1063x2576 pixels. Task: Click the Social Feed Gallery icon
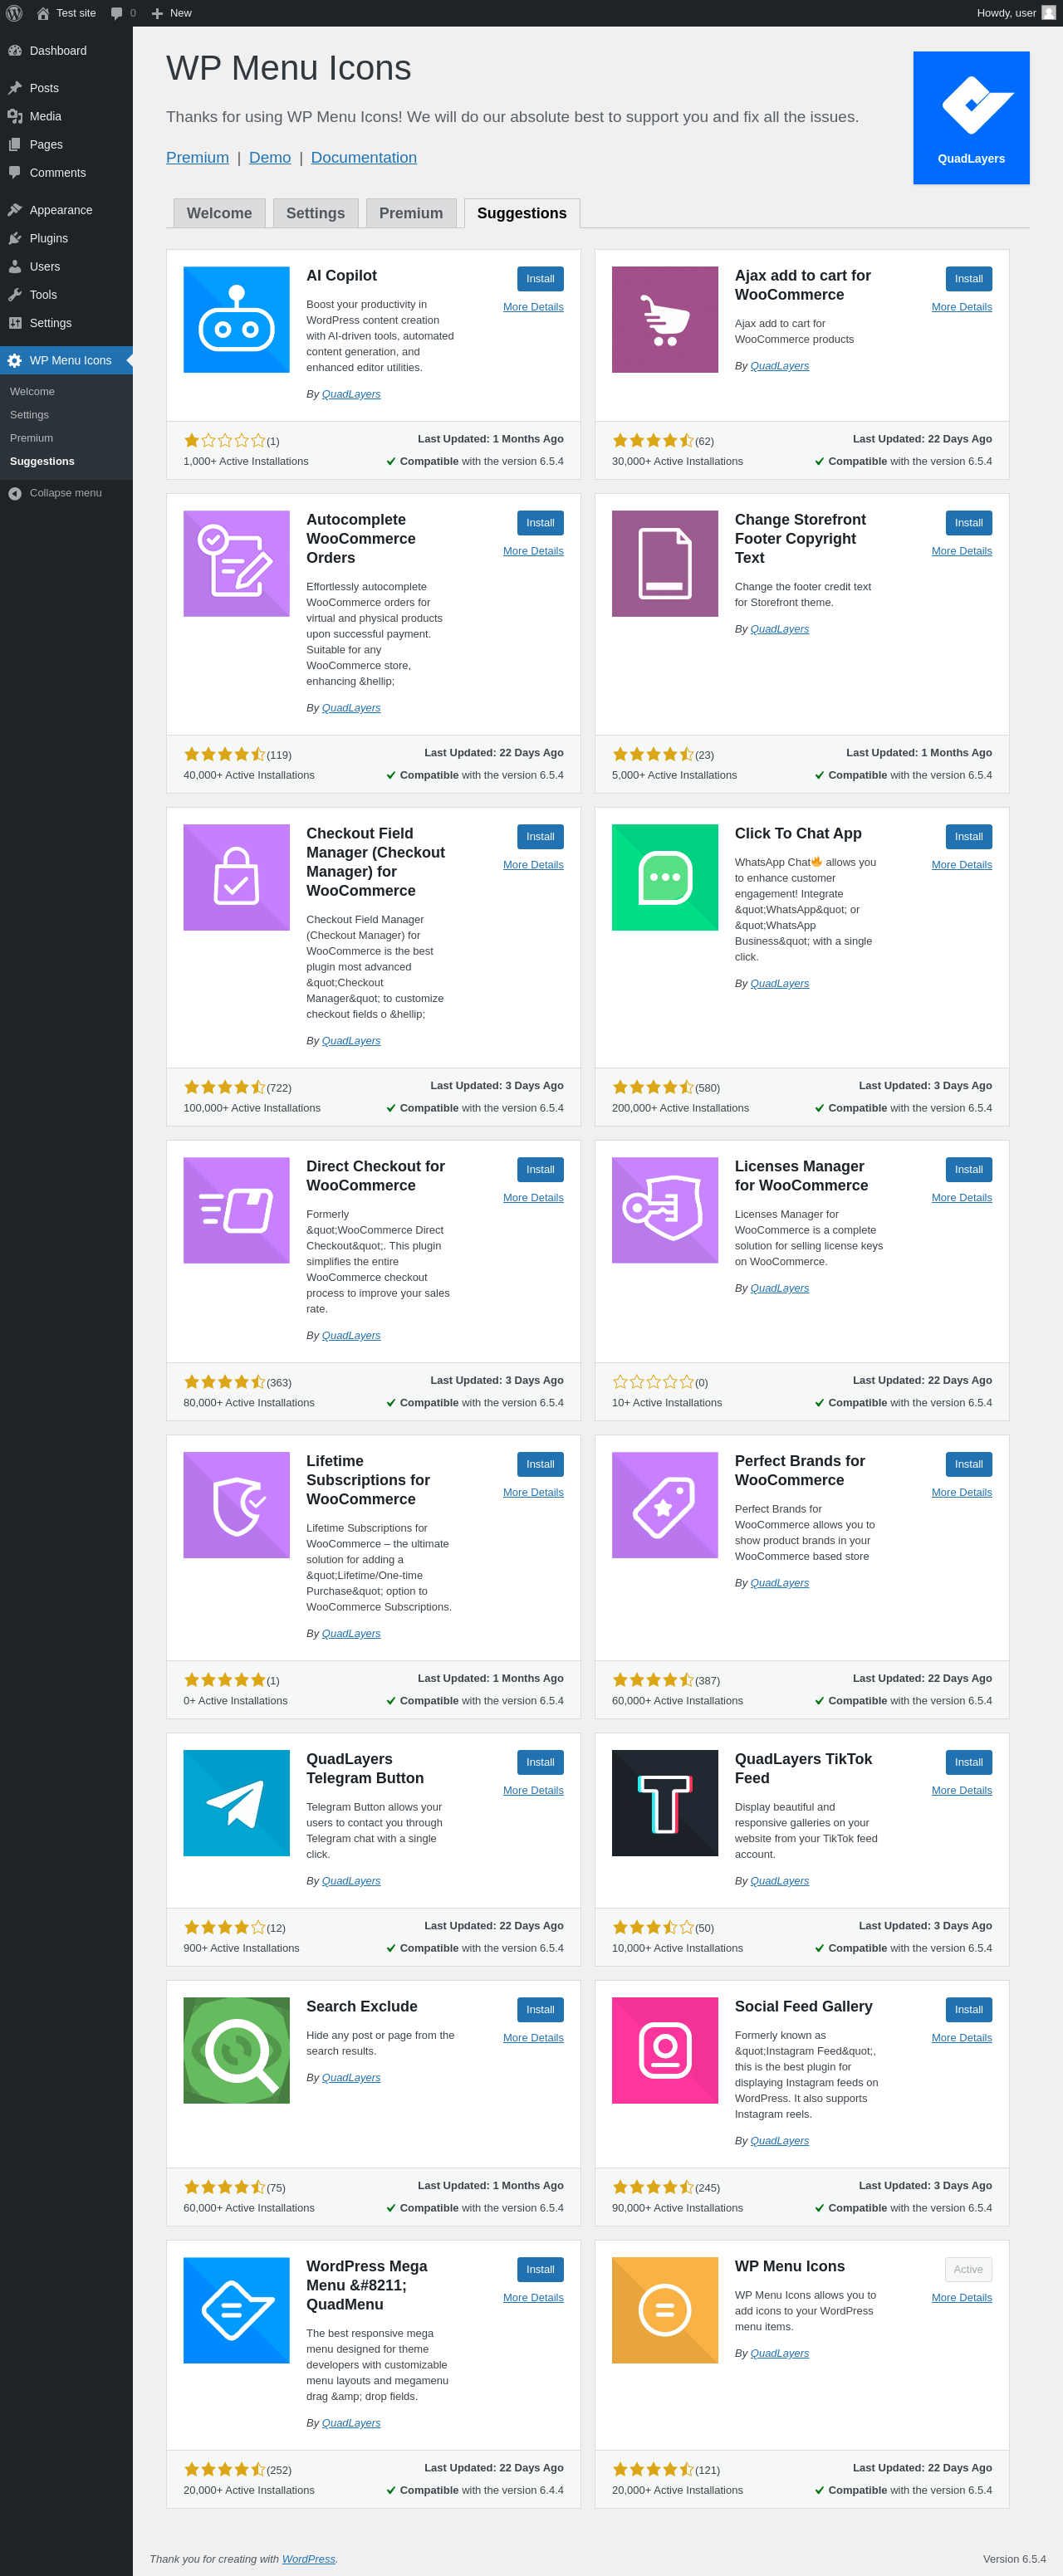pyautogui.click(x=665, y=2051)
